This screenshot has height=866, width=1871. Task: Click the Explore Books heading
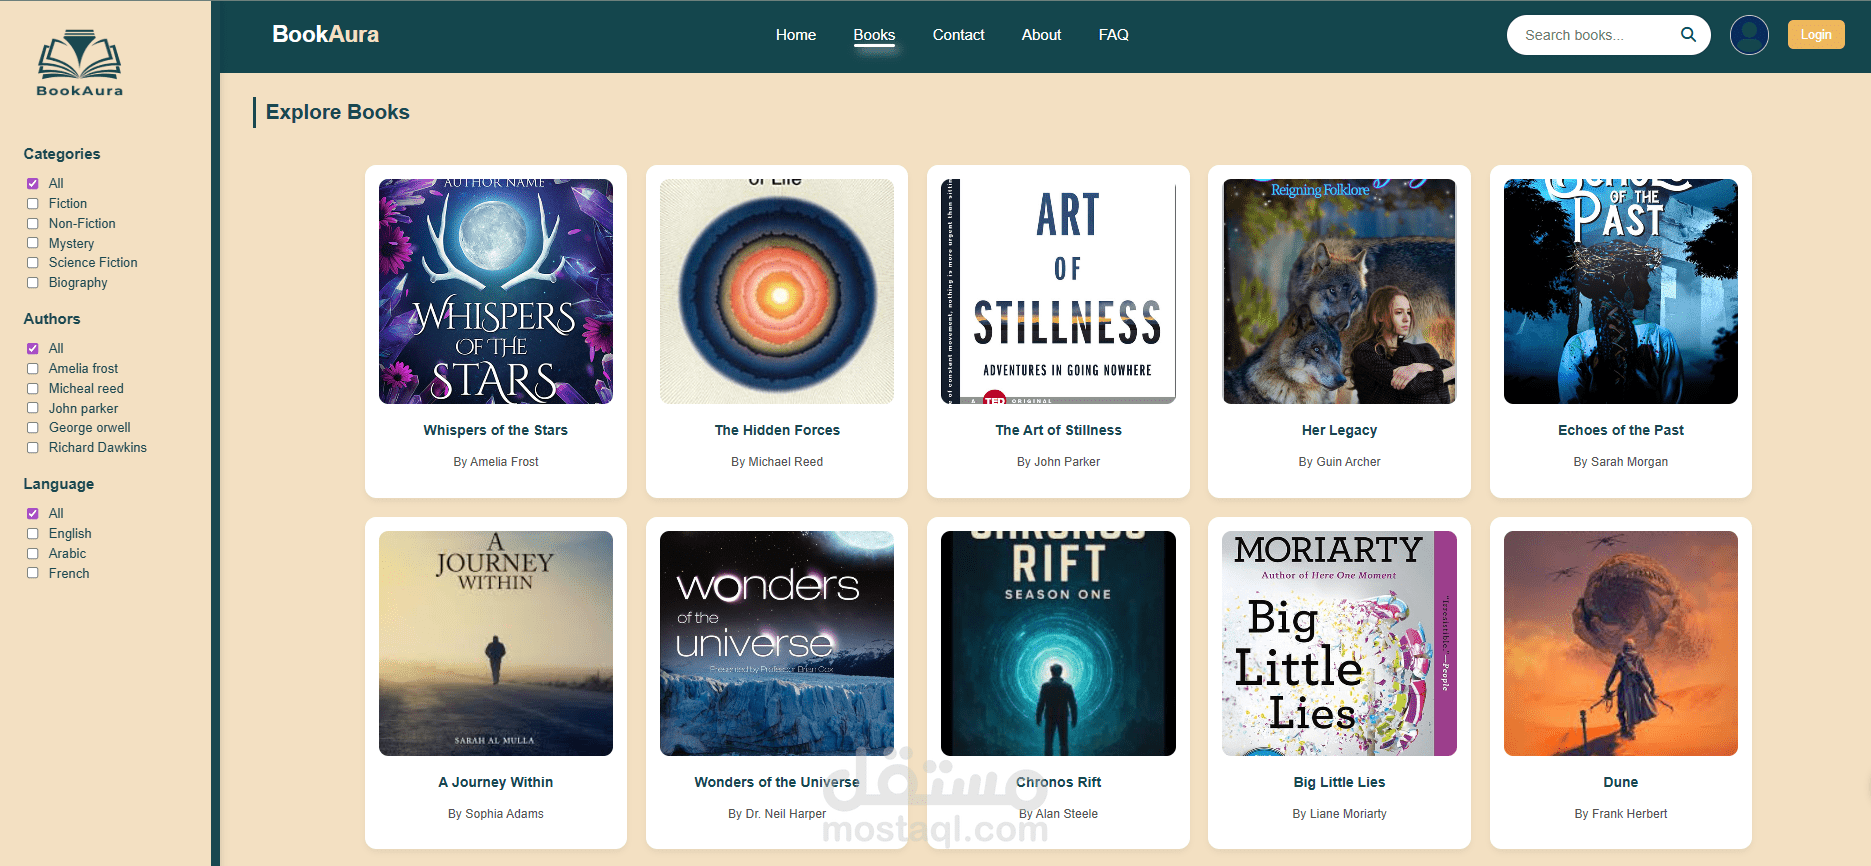(338, 112)
